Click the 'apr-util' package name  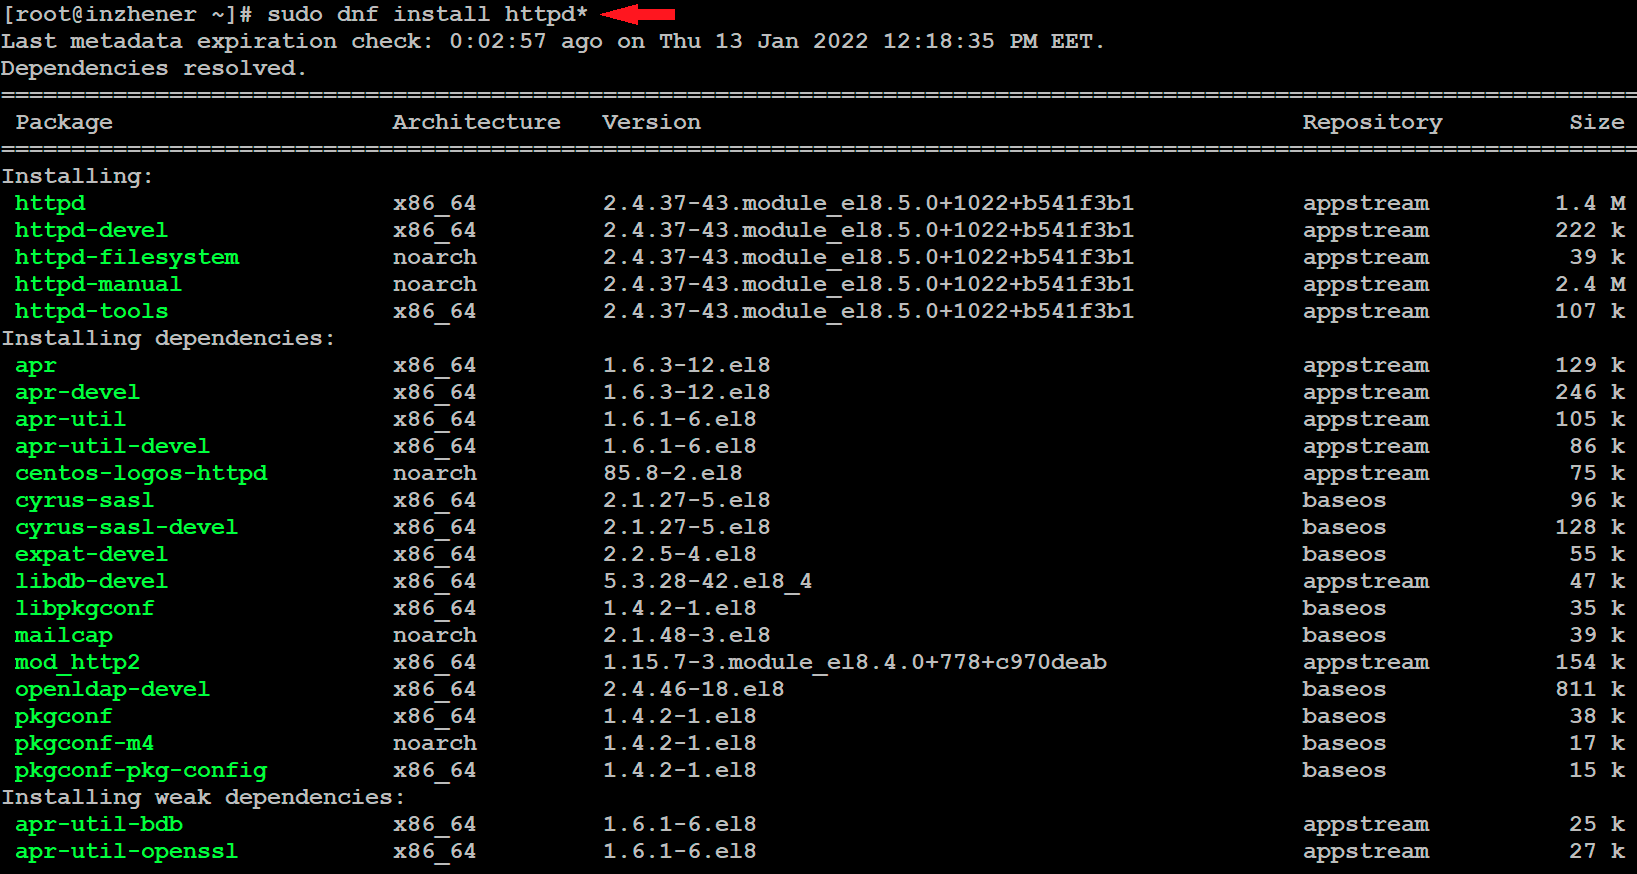click(70, 419)
